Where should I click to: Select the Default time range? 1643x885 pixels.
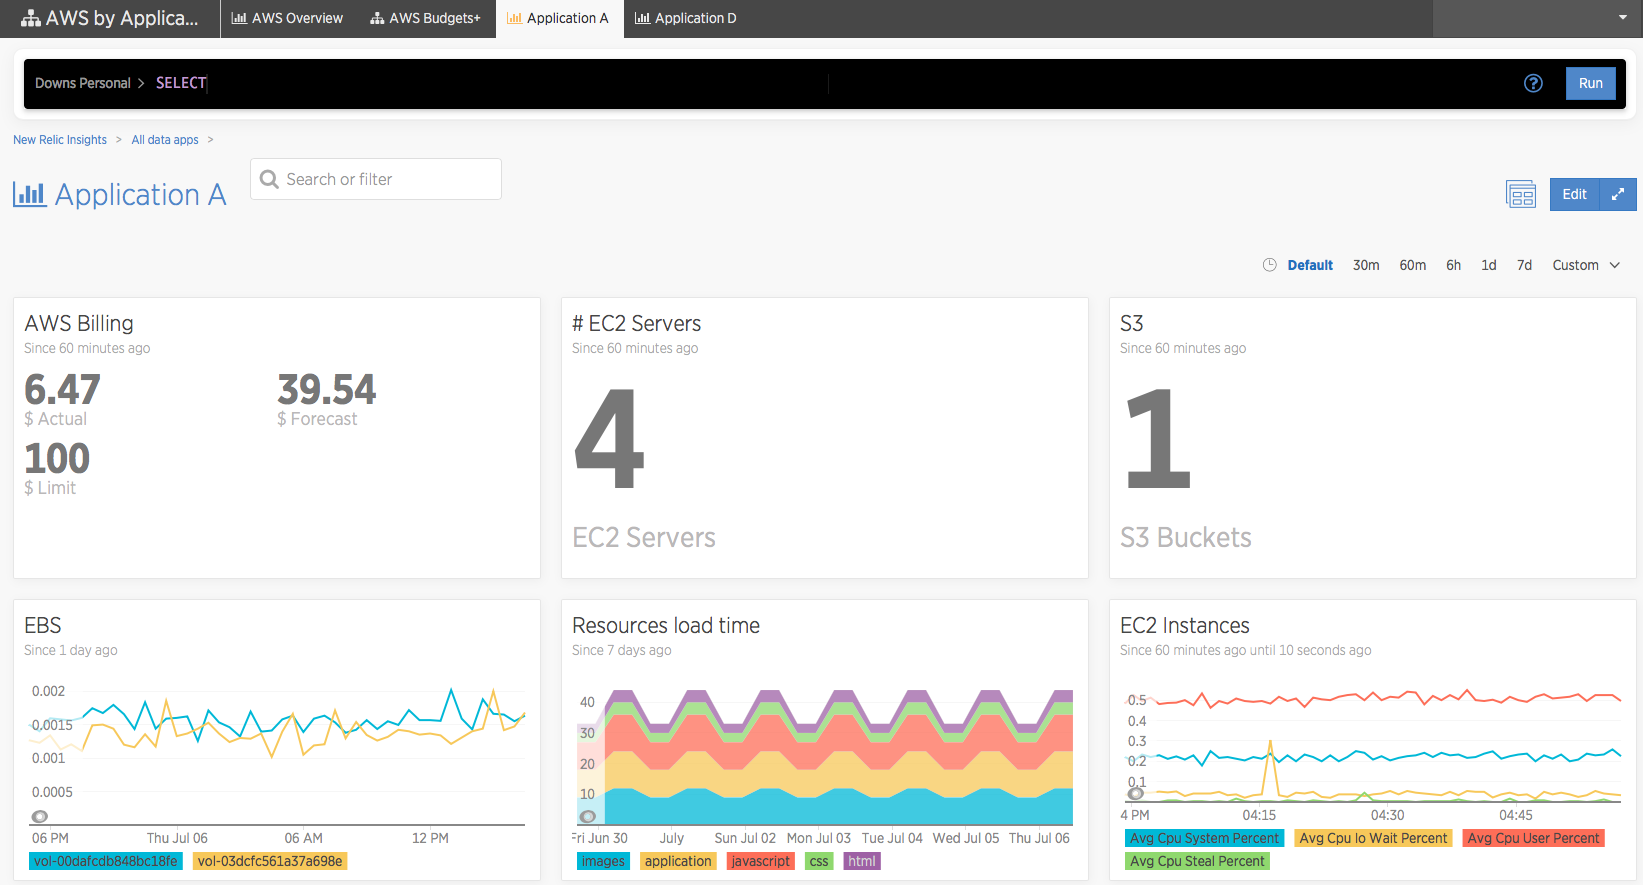(x=1310, y=265)
